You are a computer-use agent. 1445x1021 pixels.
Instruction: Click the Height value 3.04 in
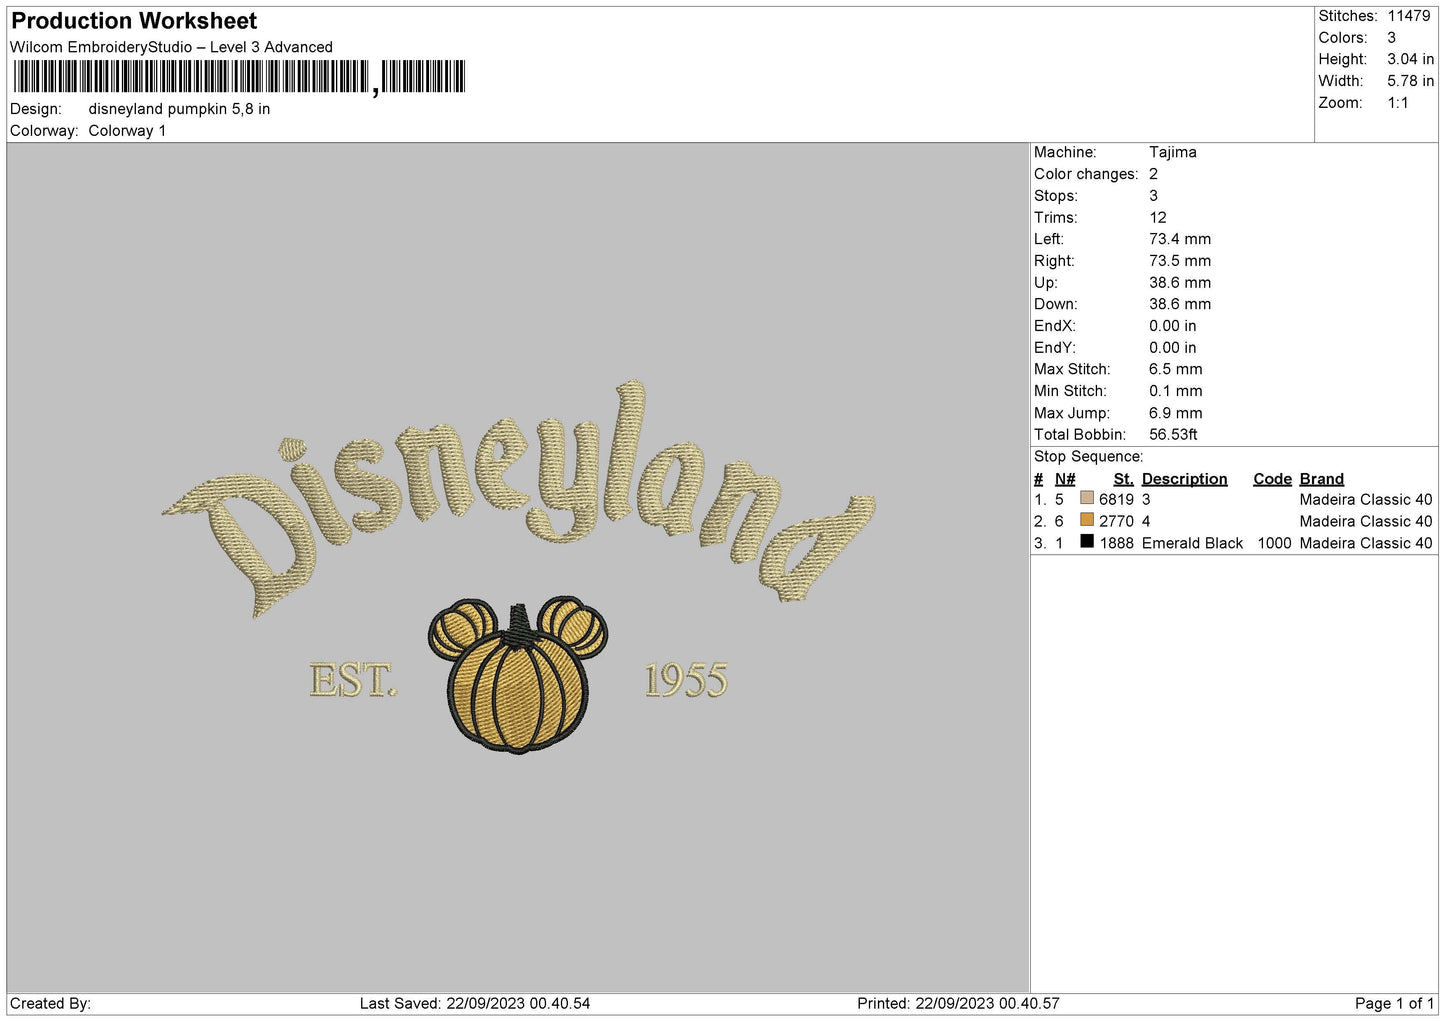click(1410, 59)
